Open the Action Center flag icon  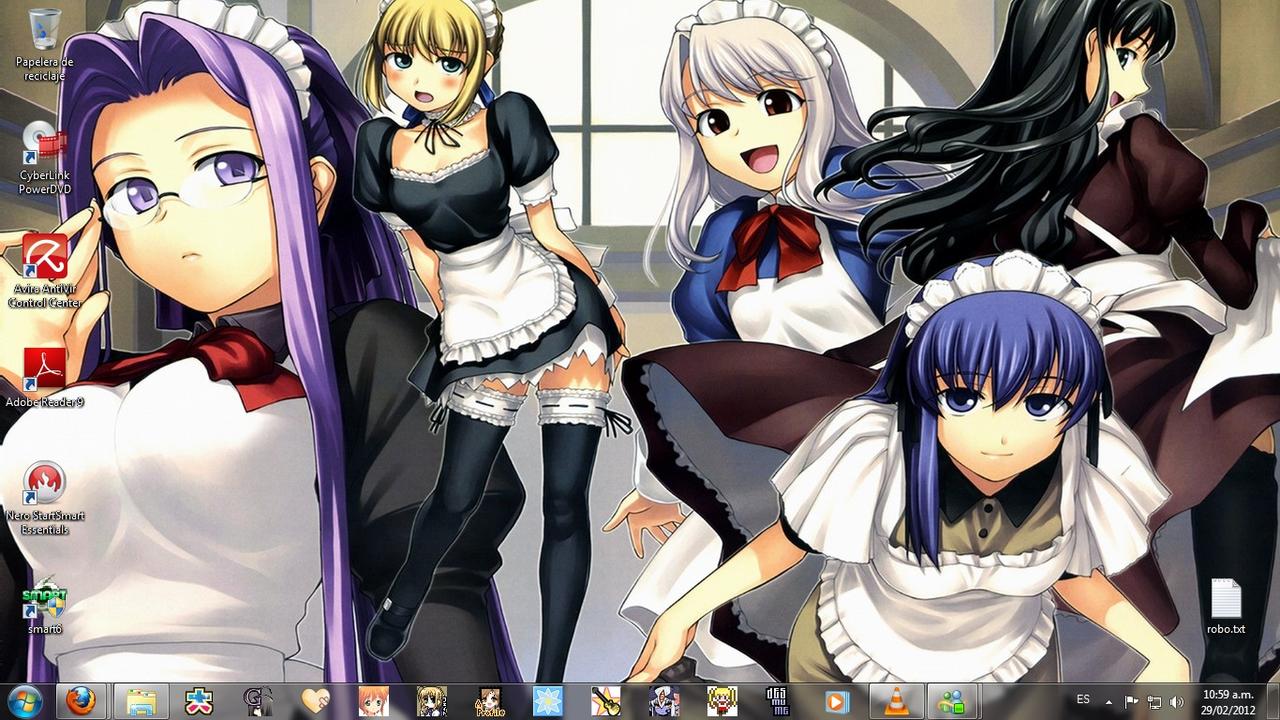click(1132, 701)
